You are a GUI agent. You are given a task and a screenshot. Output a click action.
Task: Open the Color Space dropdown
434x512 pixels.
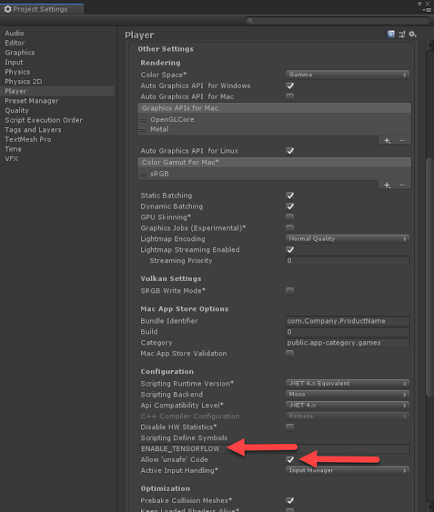348,75
